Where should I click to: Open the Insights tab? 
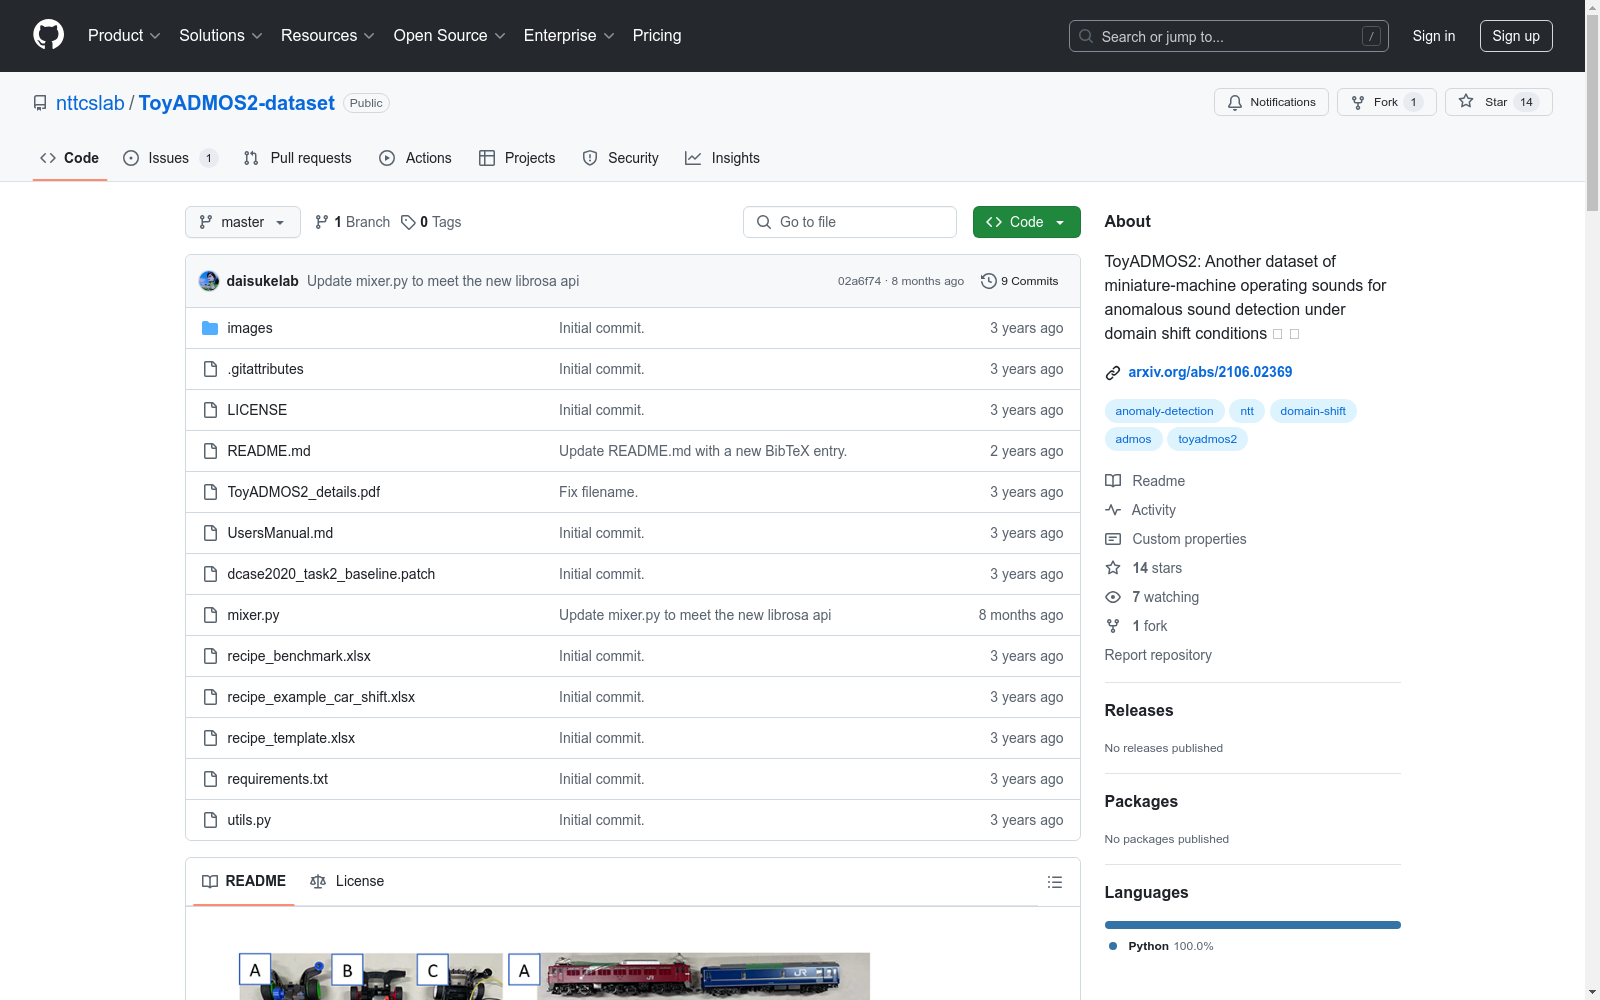723,158
